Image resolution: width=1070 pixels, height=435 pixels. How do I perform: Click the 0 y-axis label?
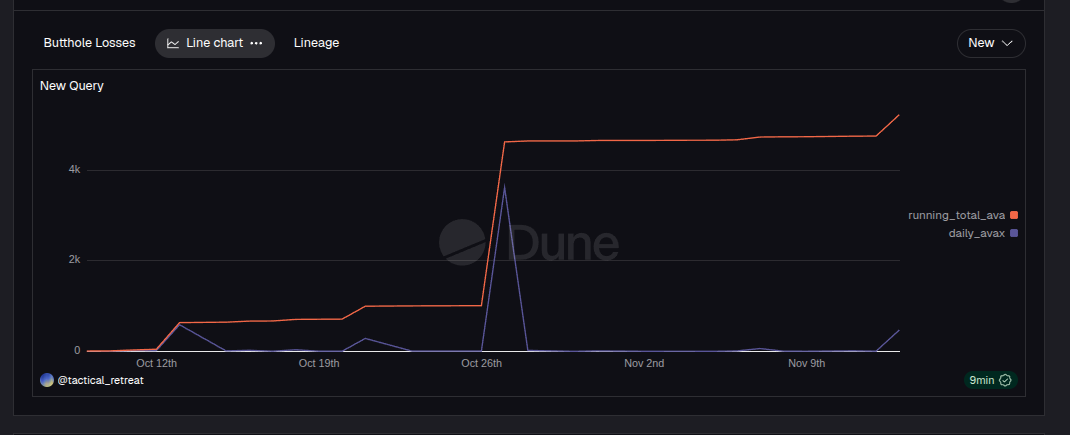point(77,350)
